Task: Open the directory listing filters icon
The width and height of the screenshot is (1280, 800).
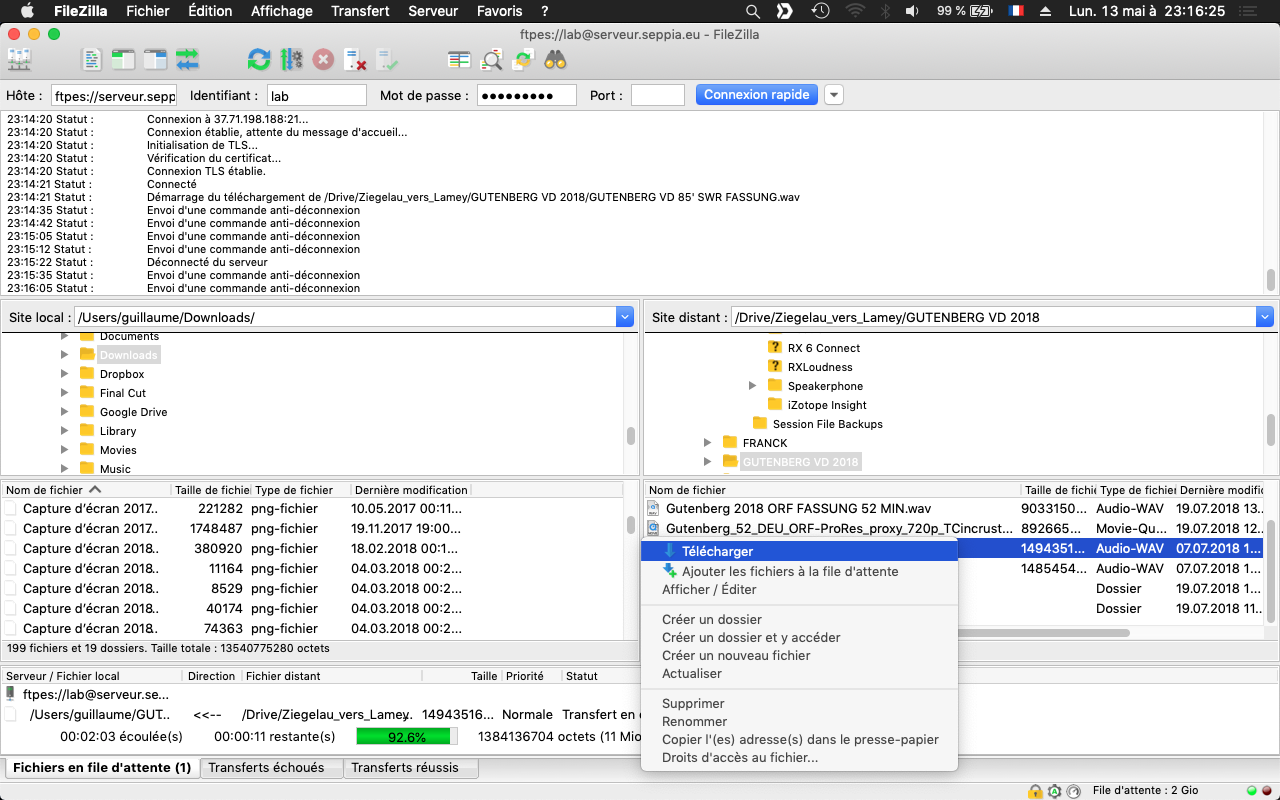Action: point(459,60)
